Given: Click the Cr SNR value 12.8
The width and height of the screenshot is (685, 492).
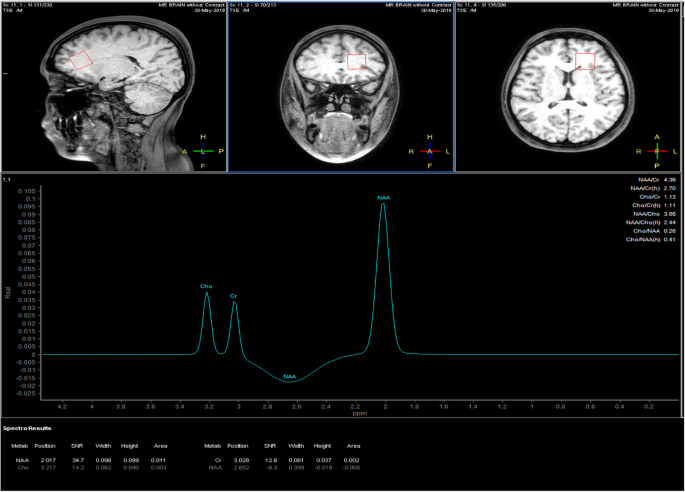Looking at the screenshot, I should (x=271, y=460).
